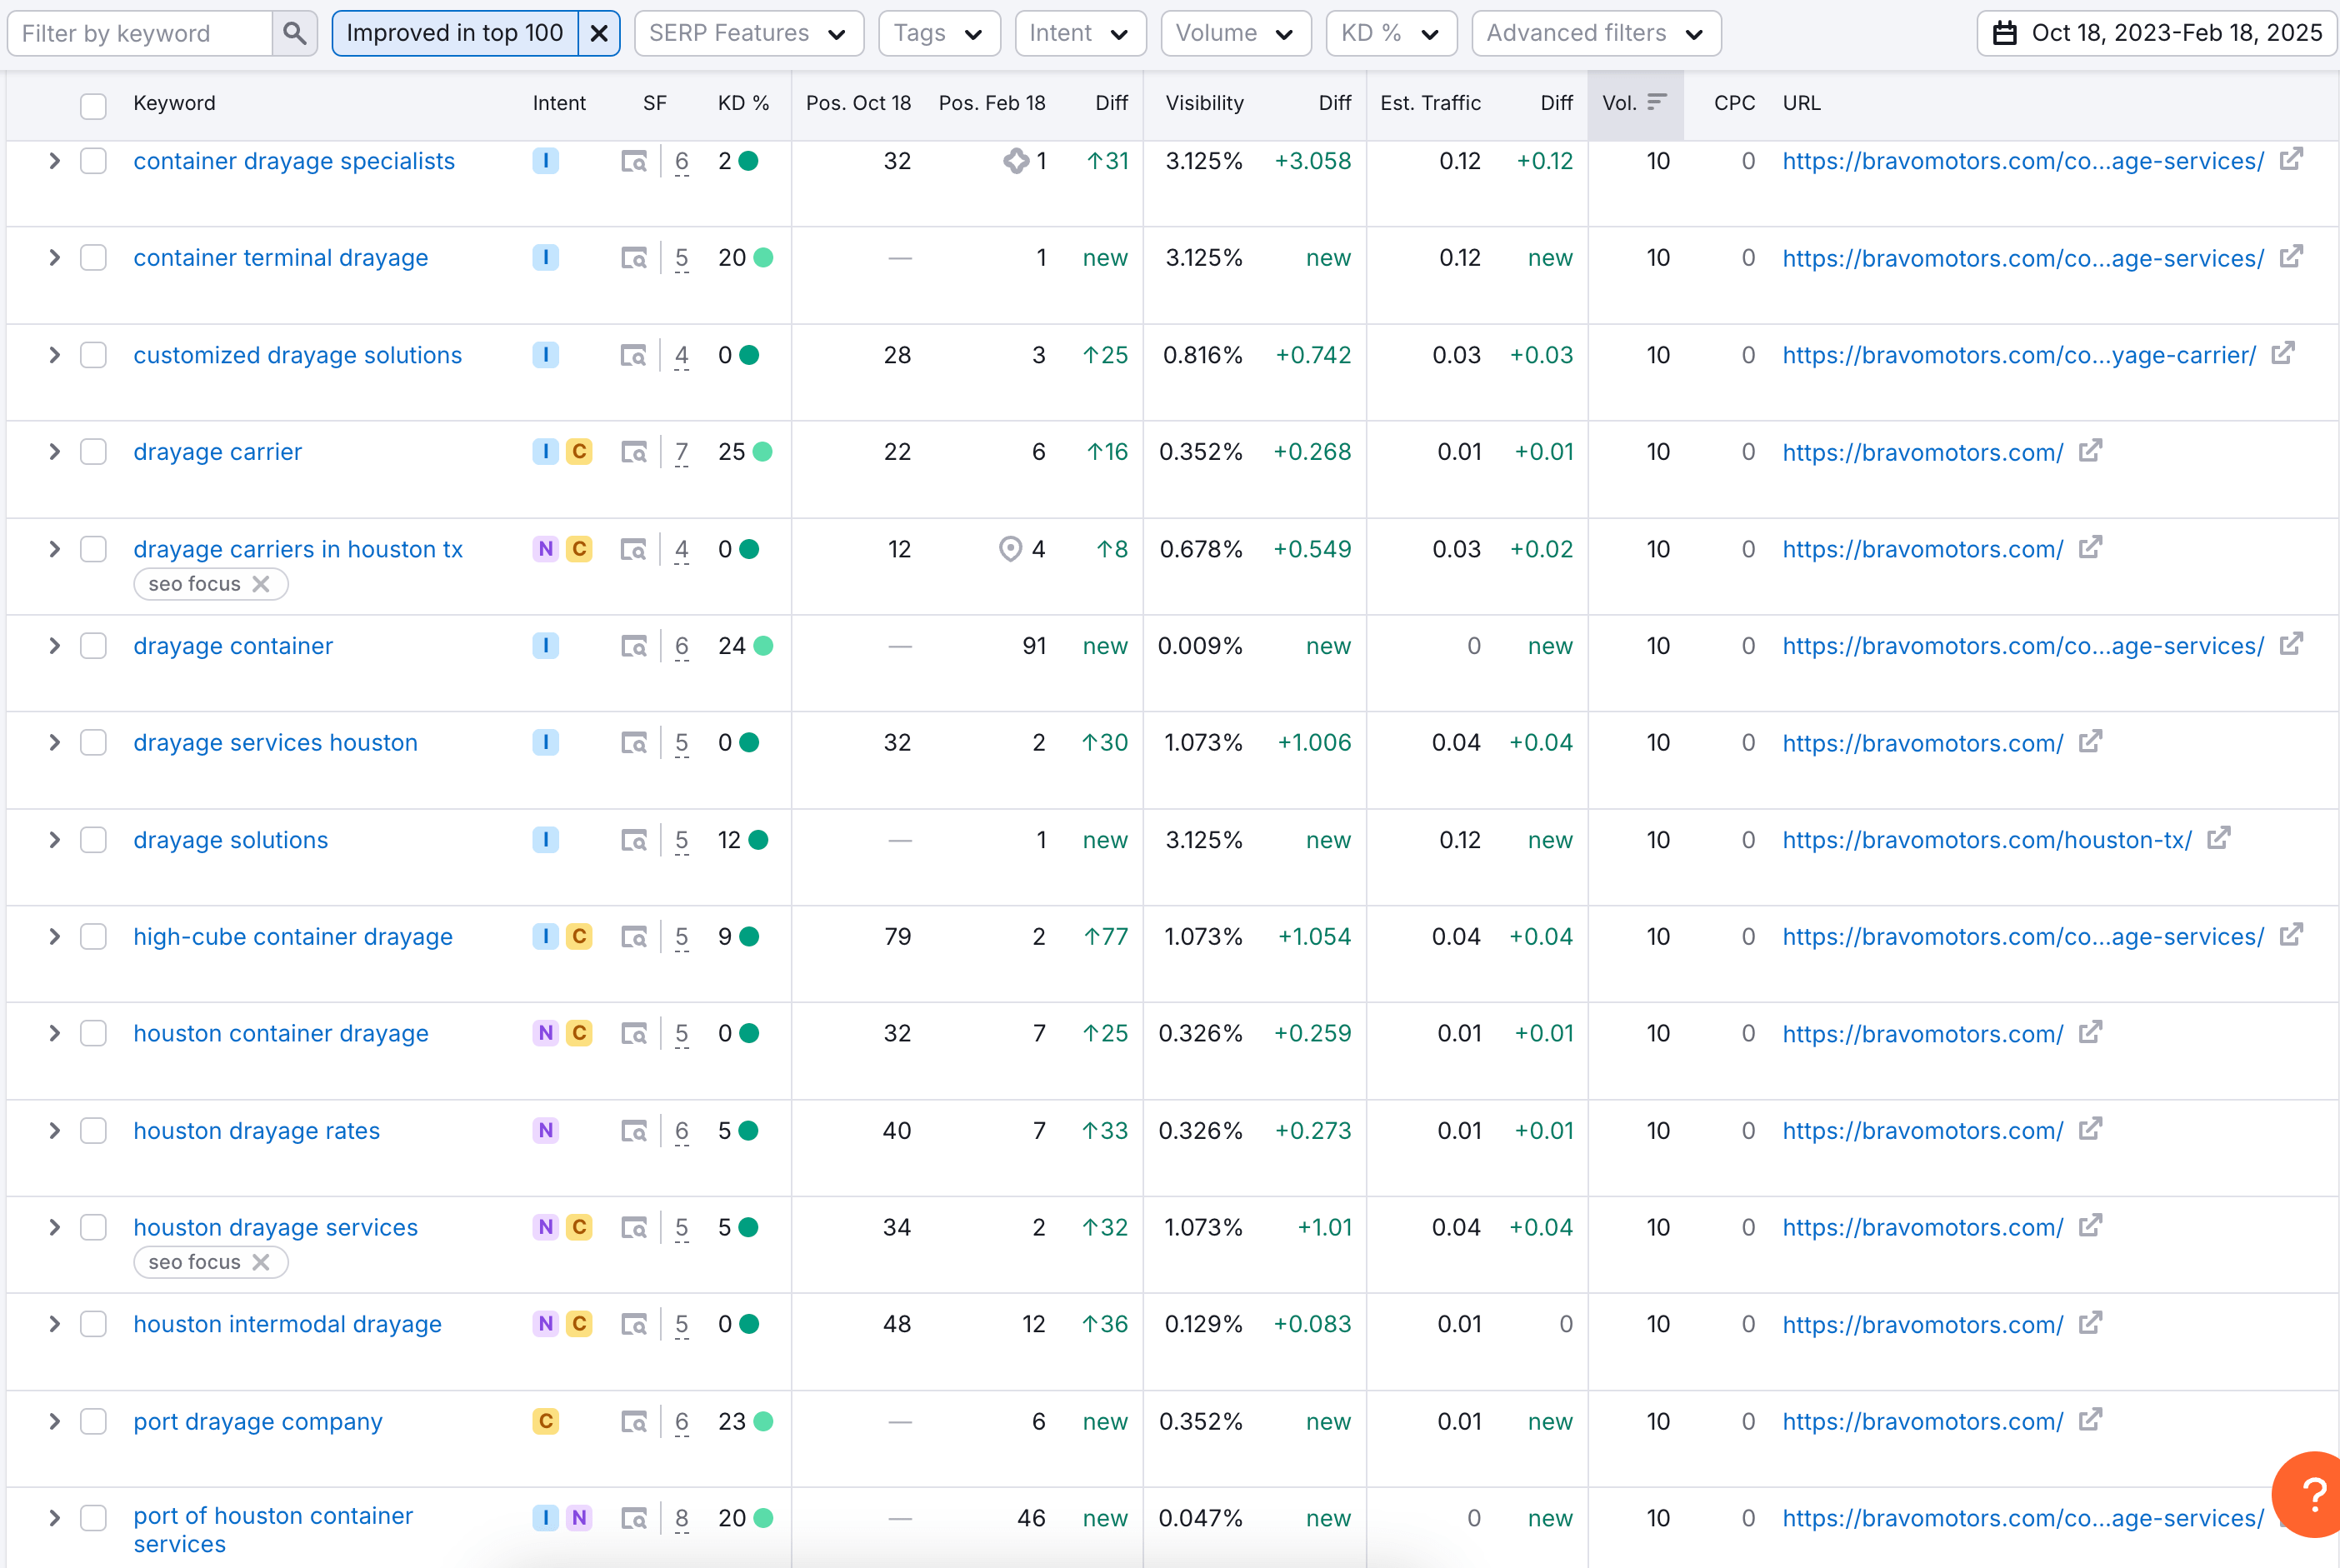Open the SERP Features dropdown

(748, 33)
